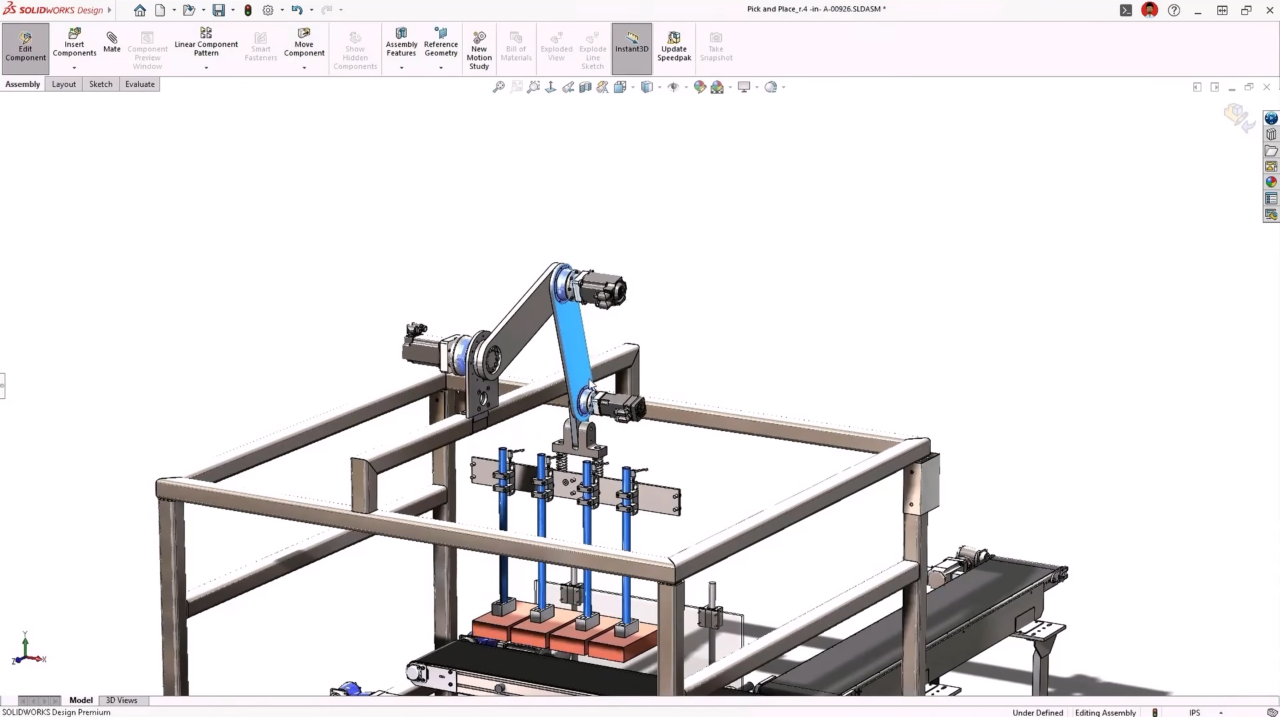Click the Home icon in the top bar
1280x717 pixels.
click(140, 10)
